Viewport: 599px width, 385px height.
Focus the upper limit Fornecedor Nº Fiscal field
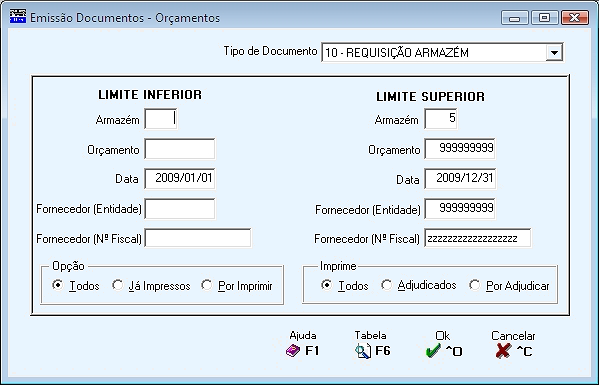tap(478, 238)
